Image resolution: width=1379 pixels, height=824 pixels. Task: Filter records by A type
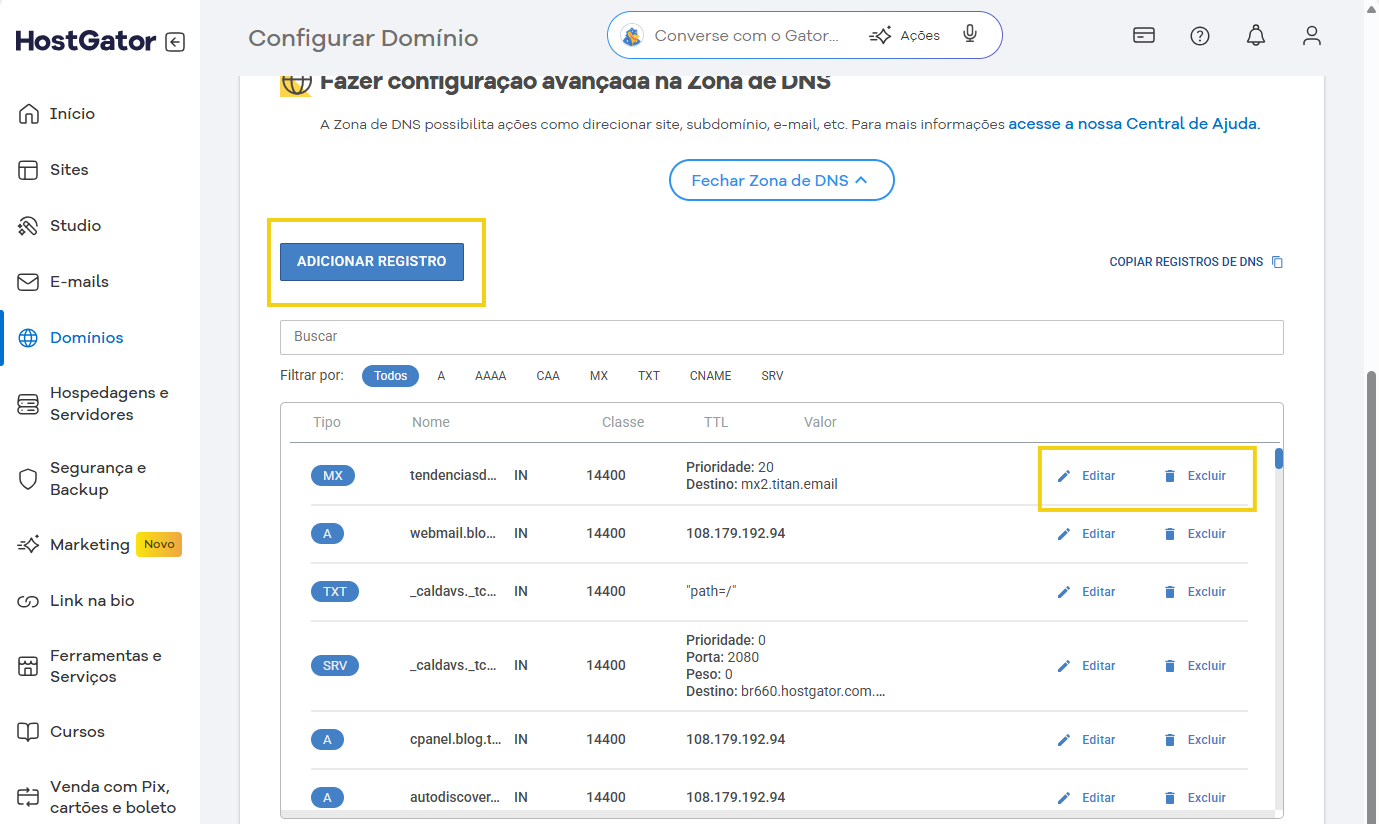point(441,376)
